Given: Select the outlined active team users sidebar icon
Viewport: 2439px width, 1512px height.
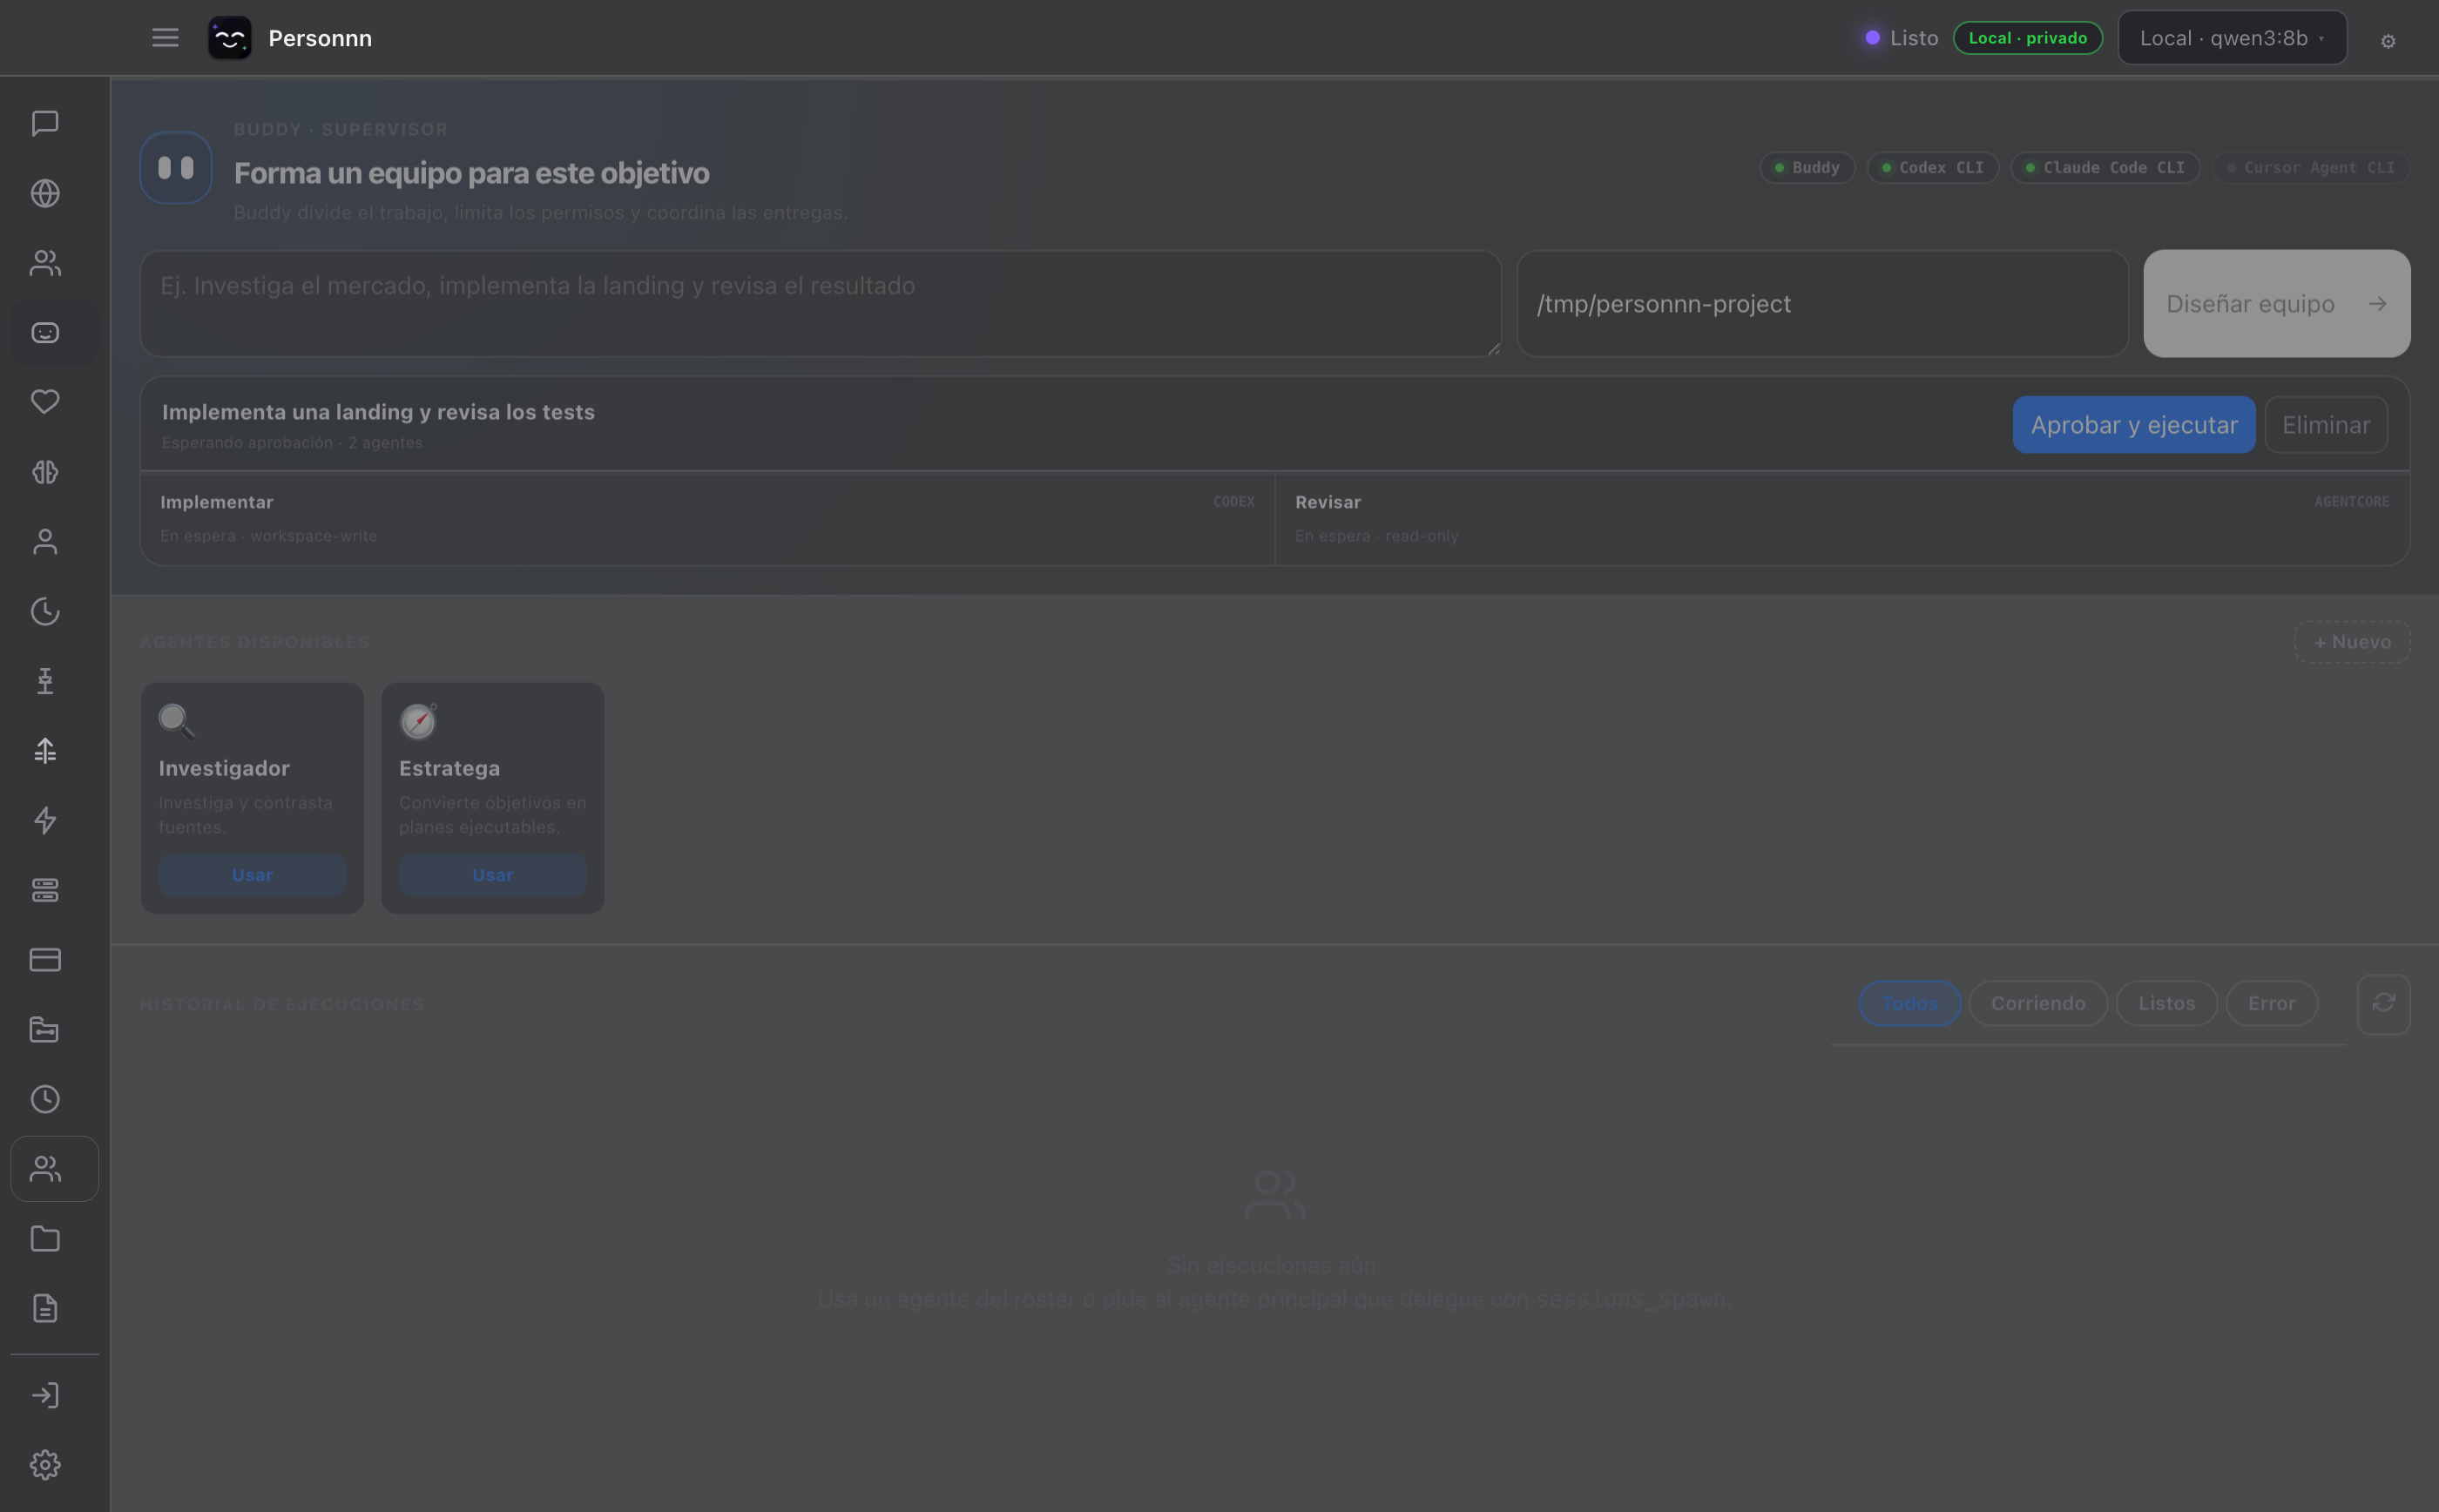Looking at the screenshot, I should click(x=55, y=1169).
